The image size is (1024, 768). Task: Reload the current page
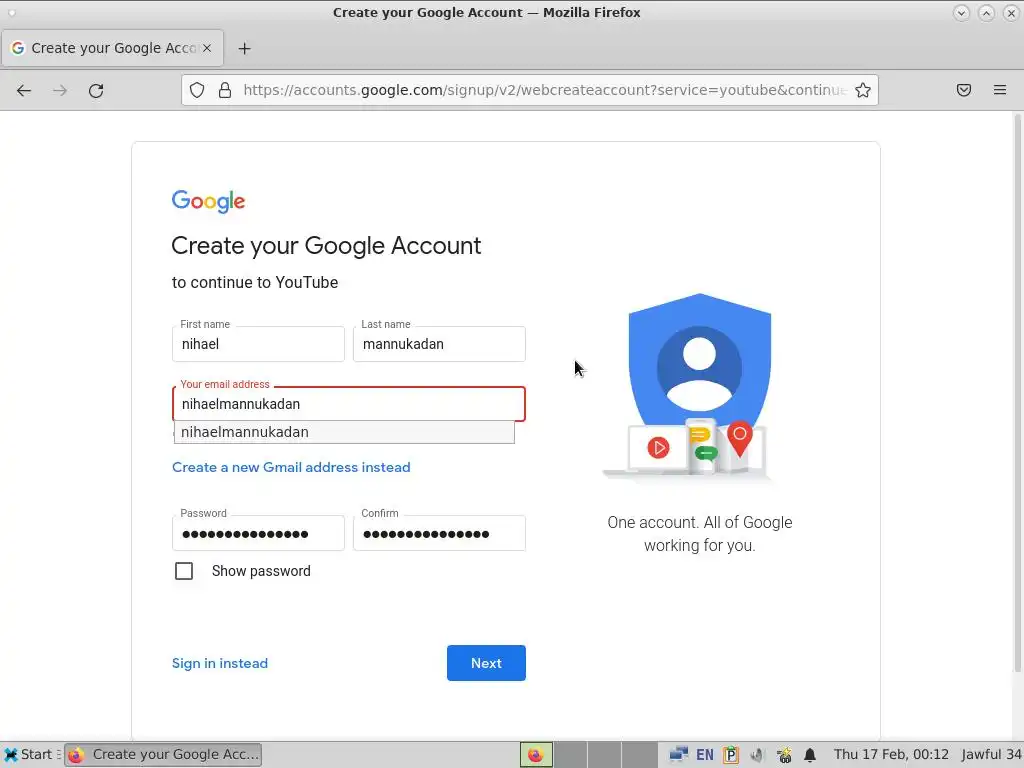96,90
